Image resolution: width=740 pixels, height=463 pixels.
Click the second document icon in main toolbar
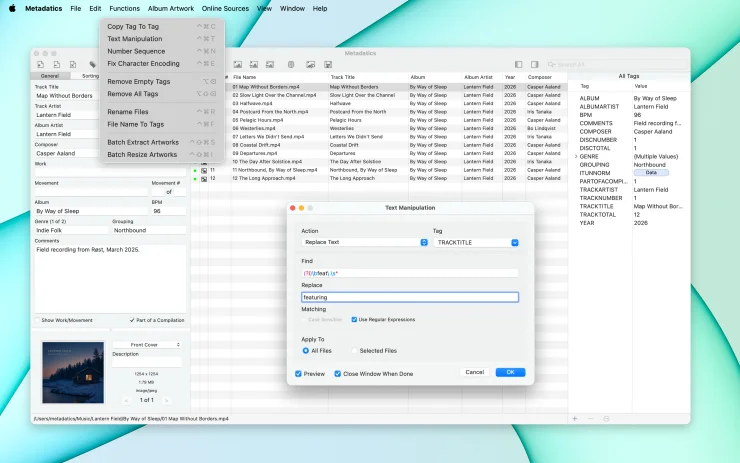pos(57,64)
